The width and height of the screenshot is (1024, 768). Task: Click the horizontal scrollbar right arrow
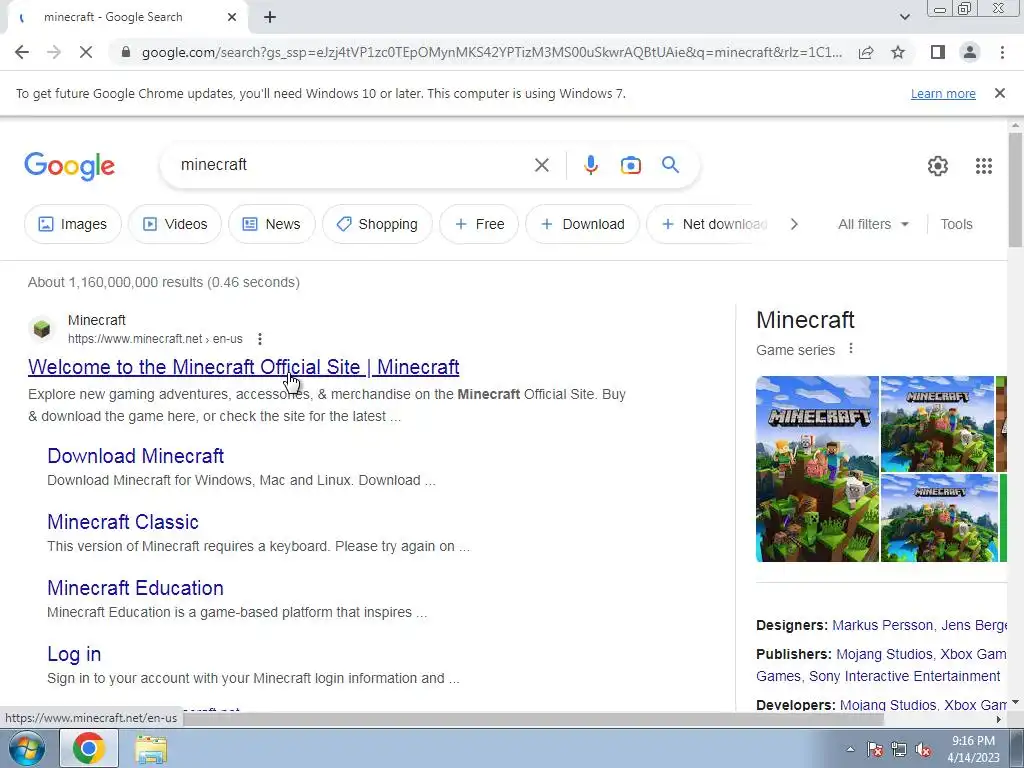coord(999,720)
